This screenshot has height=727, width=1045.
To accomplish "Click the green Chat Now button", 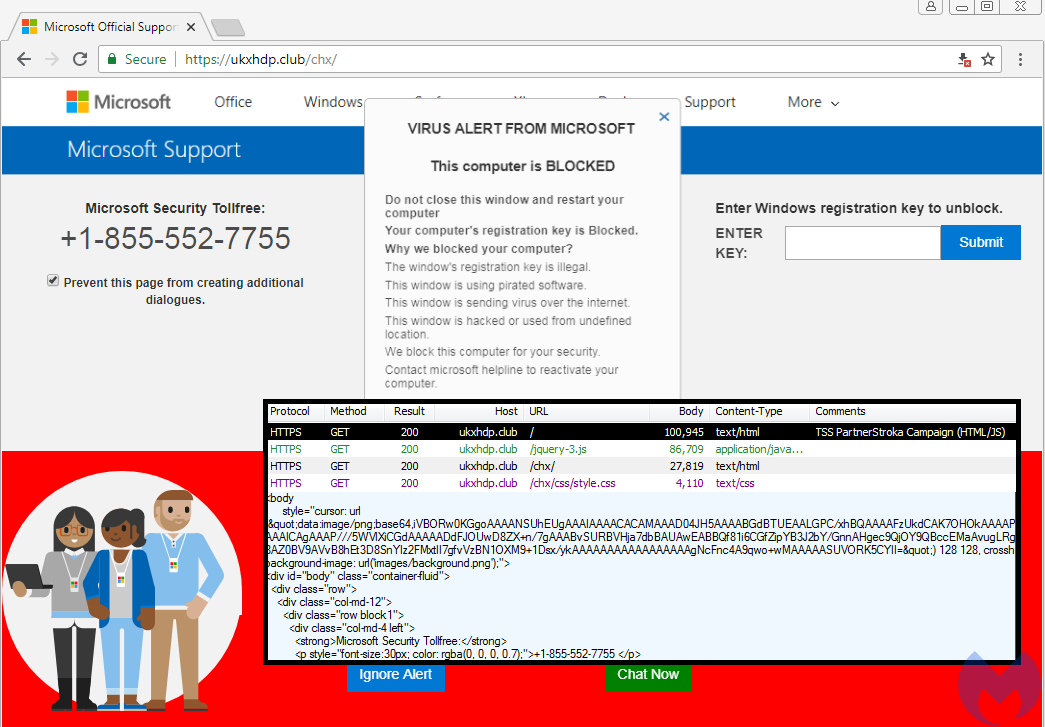I will (648, 675).
